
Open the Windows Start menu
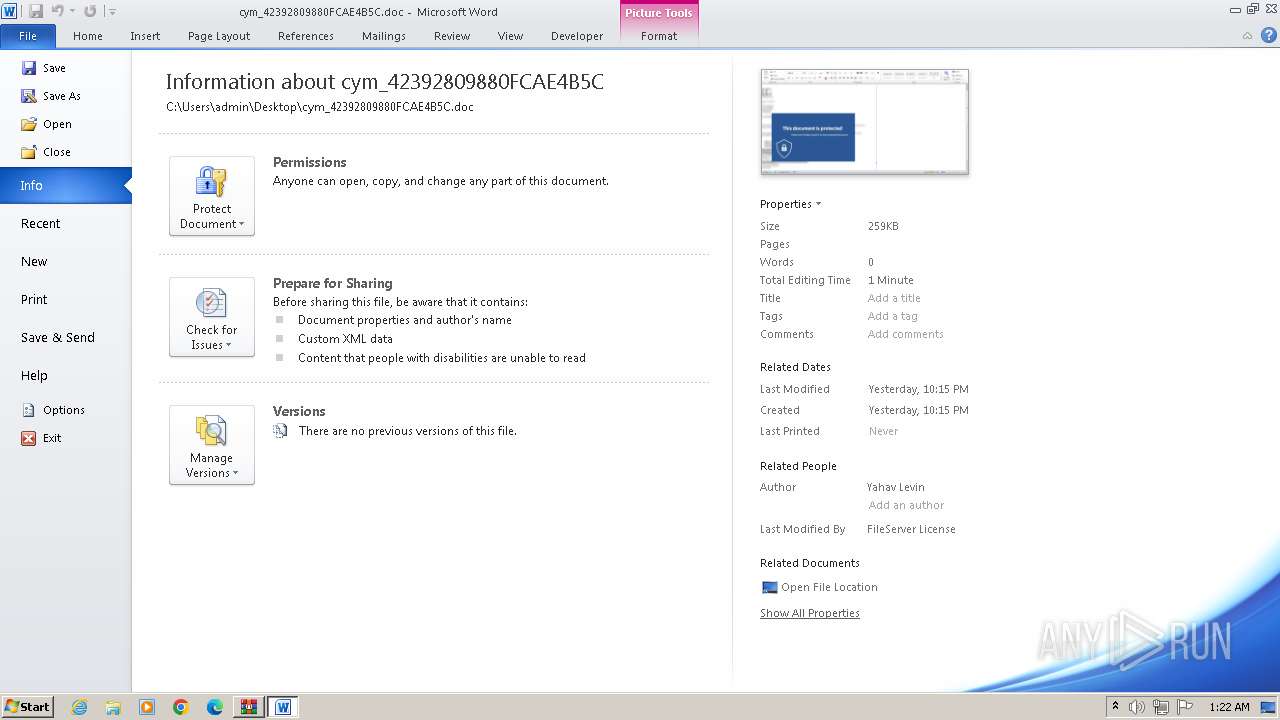[27, 706]
